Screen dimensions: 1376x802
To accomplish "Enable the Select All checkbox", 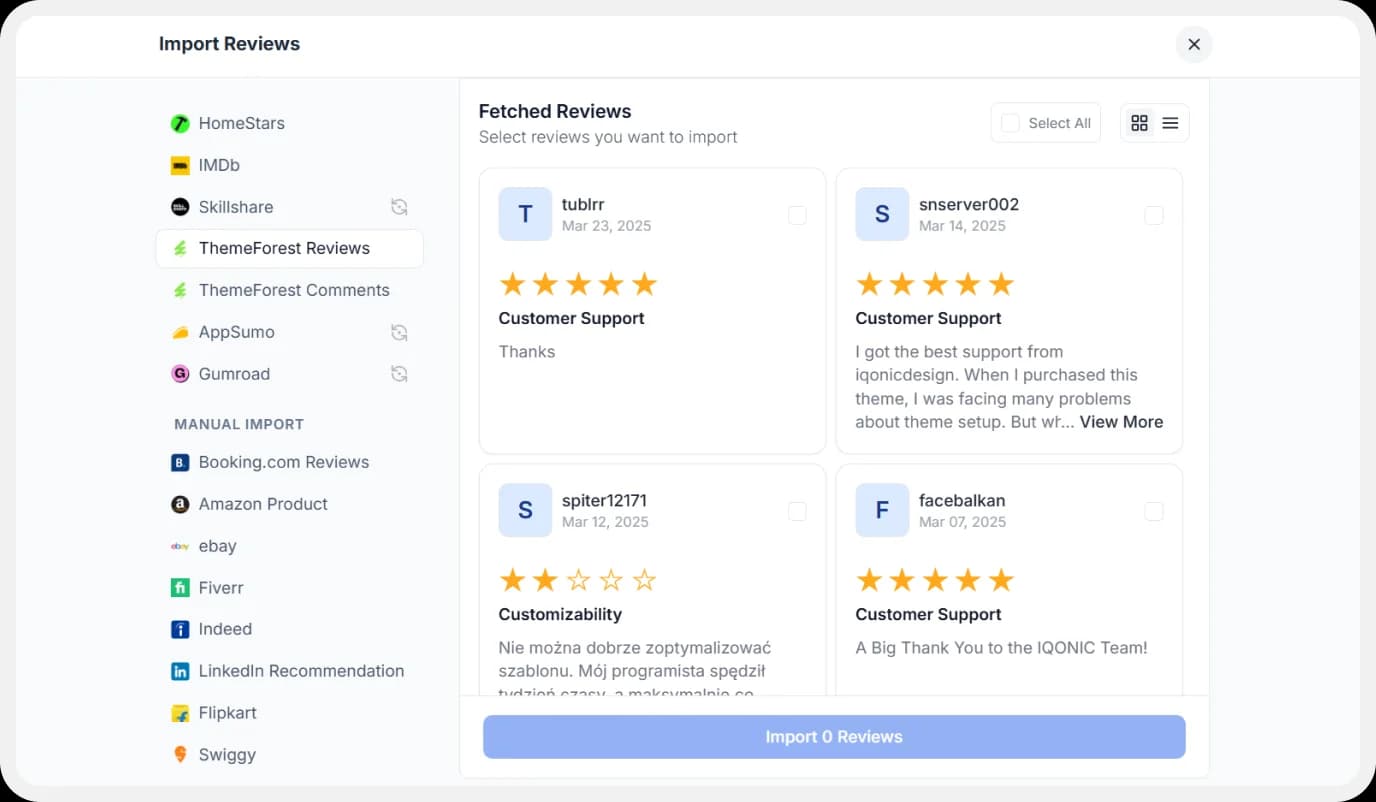I will coord(1009,122).
